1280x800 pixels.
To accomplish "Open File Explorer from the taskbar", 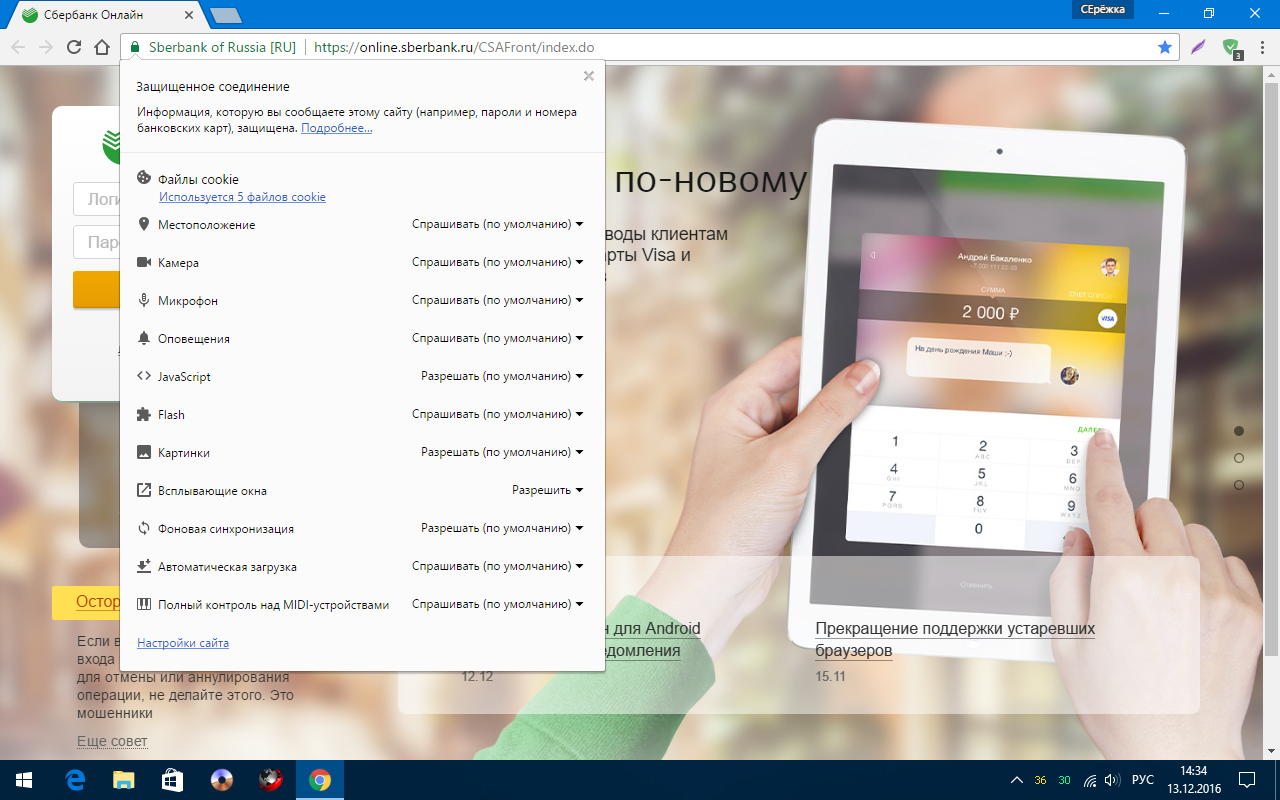I will (x=123, y=780).
